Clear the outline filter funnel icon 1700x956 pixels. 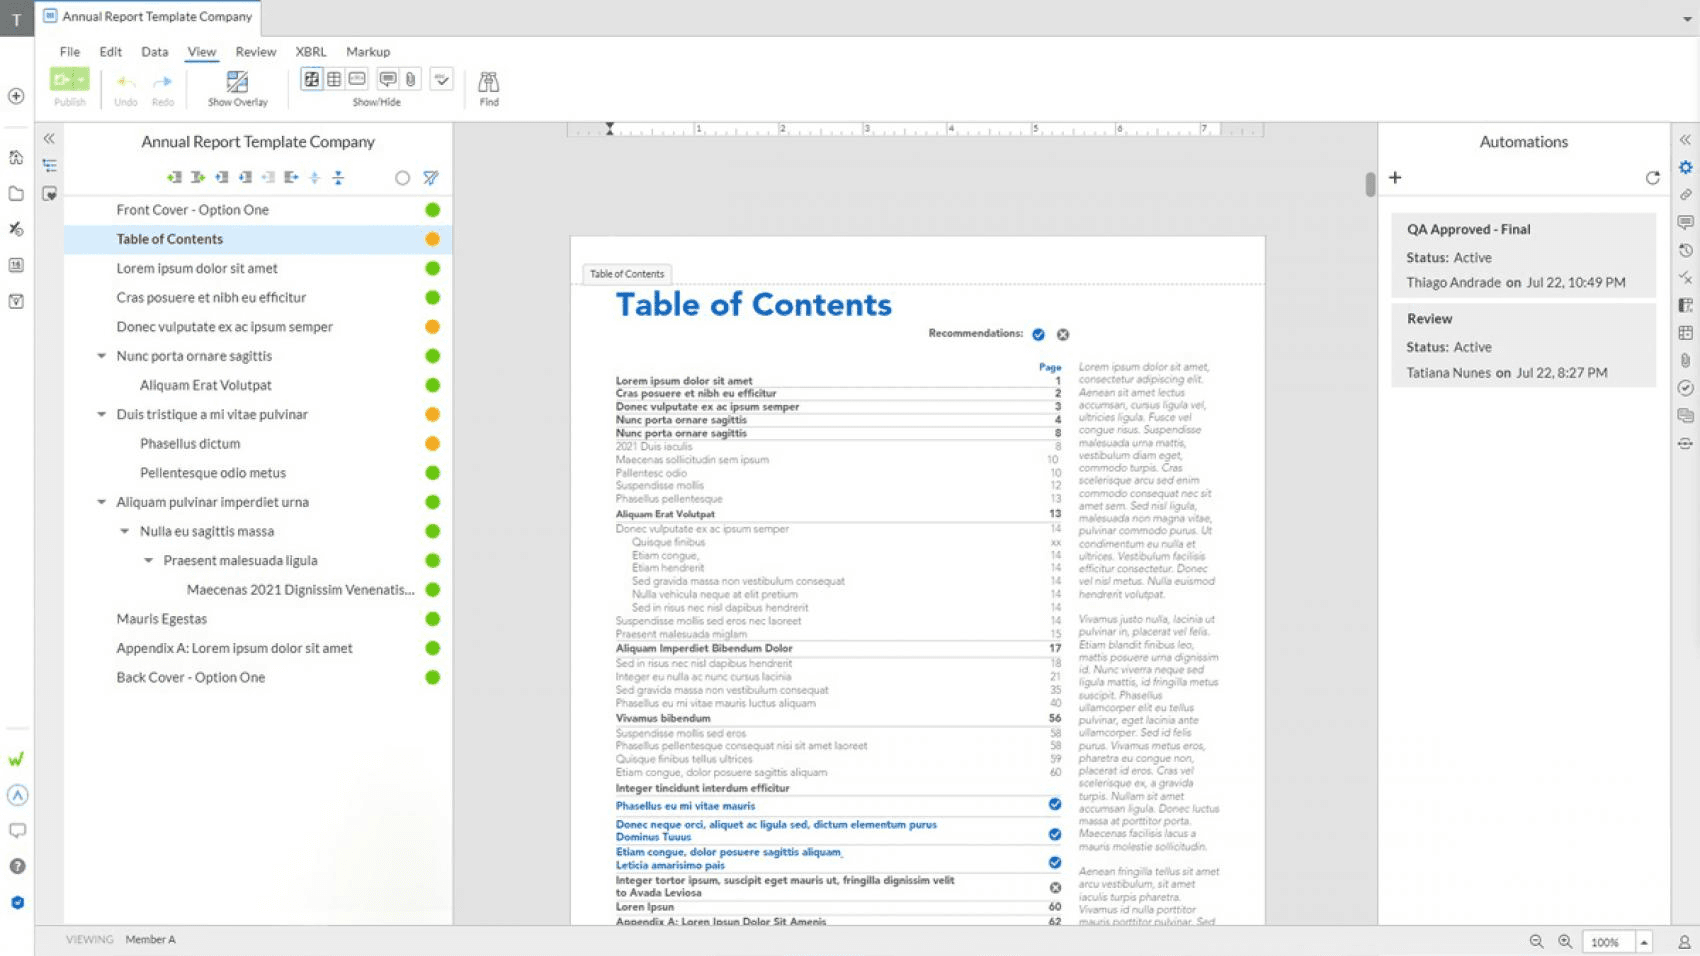click(431, 178)
